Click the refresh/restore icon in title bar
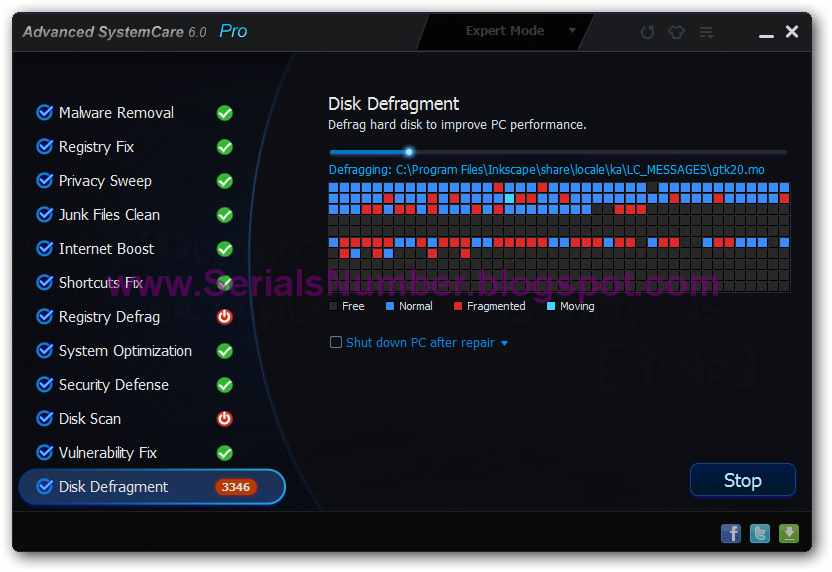Screen dimensions: 832x572 pyautogui.click(x=647, y=32)
